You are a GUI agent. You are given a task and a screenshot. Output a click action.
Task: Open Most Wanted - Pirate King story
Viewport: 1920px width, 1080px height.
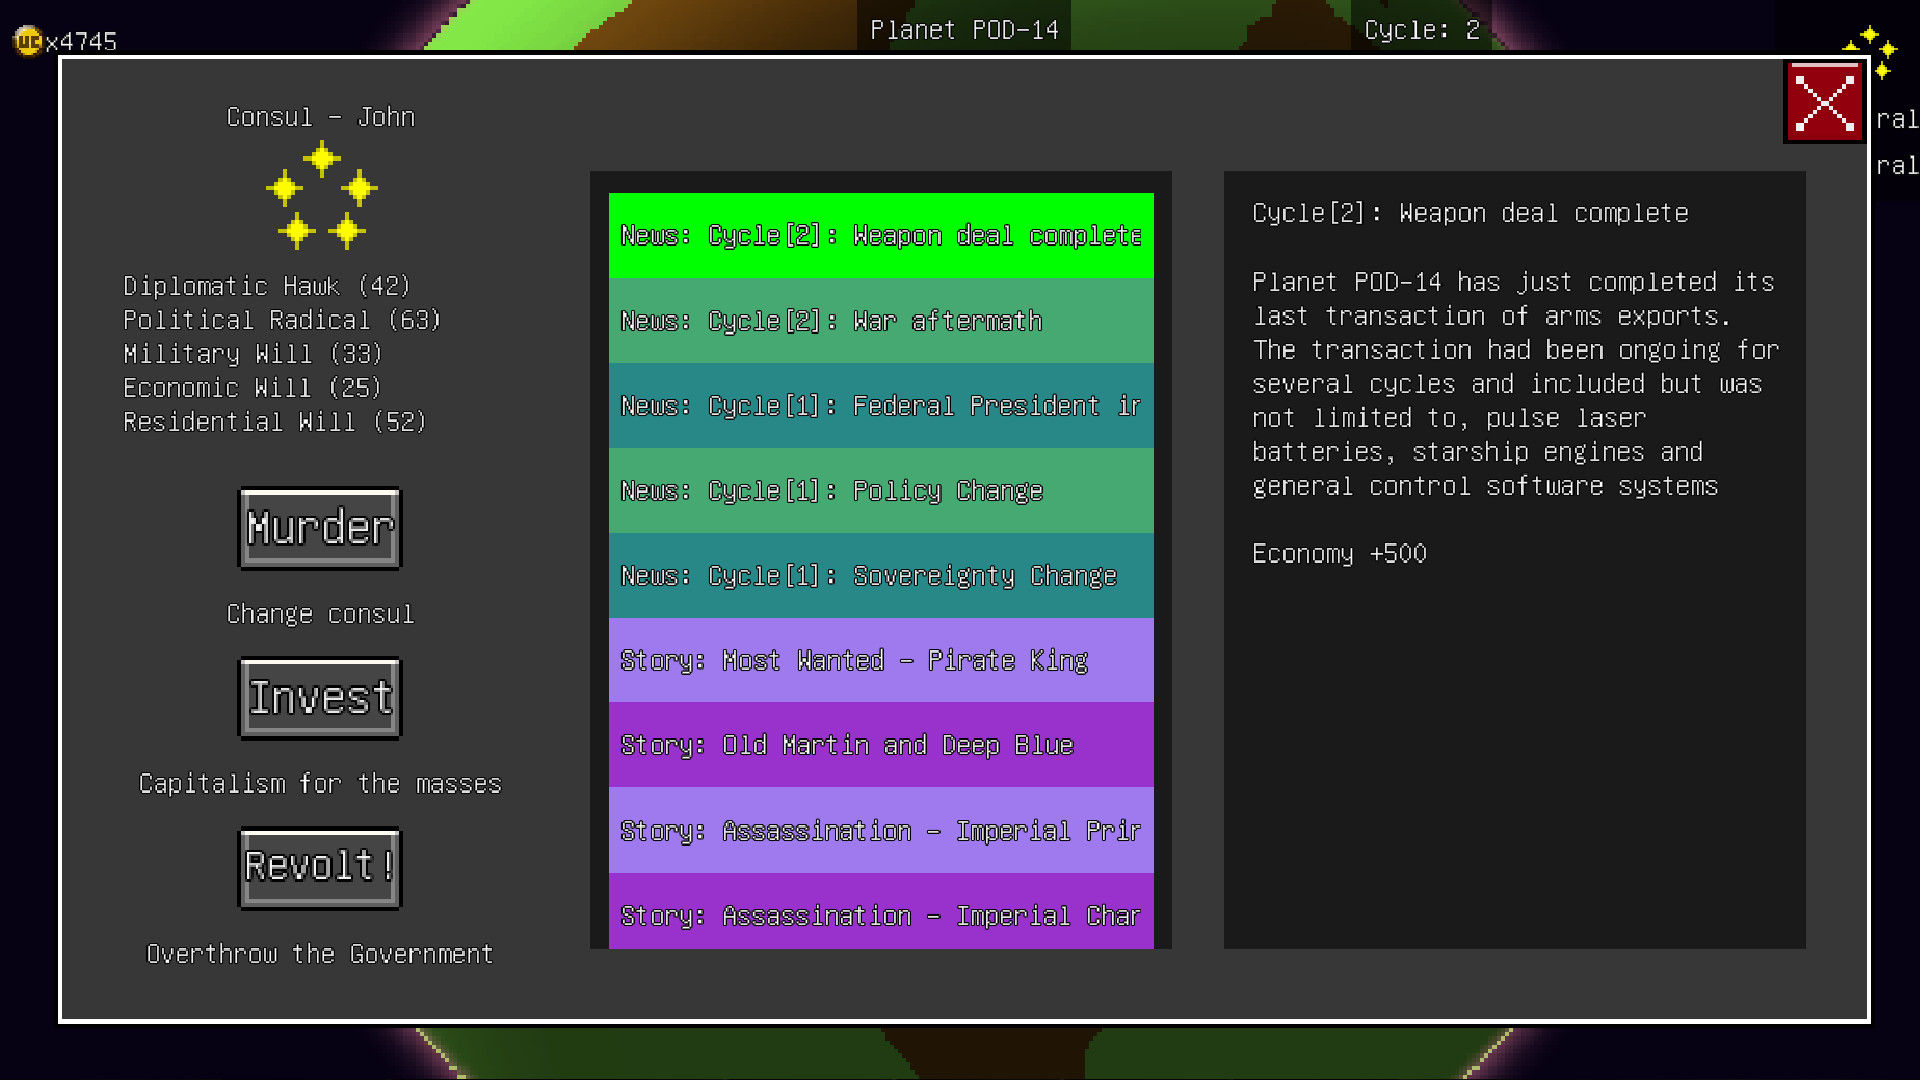click(880, 661)
